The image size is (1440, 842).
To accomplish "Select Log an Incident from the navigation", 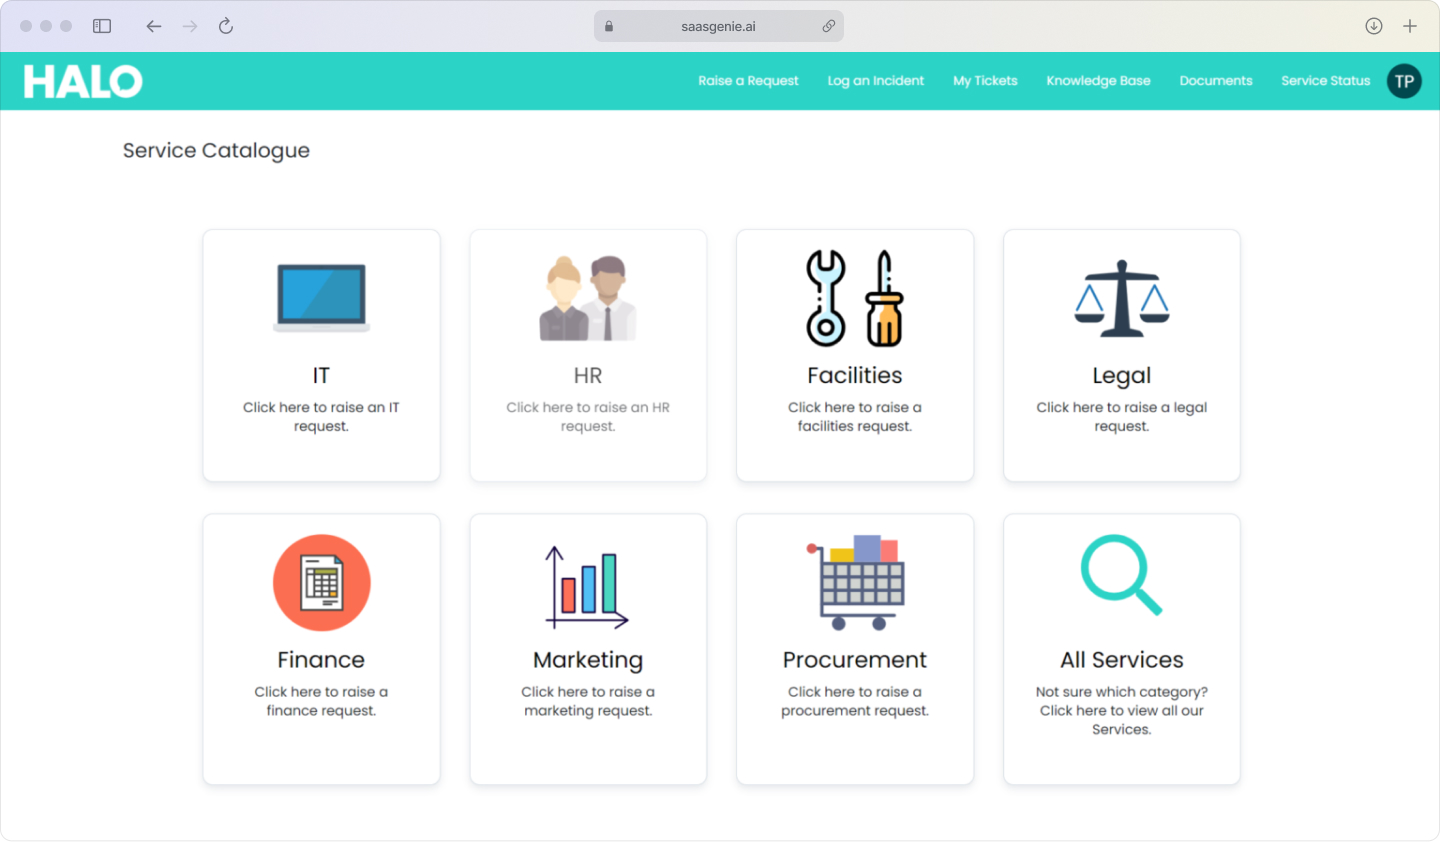I will point(875,81).
